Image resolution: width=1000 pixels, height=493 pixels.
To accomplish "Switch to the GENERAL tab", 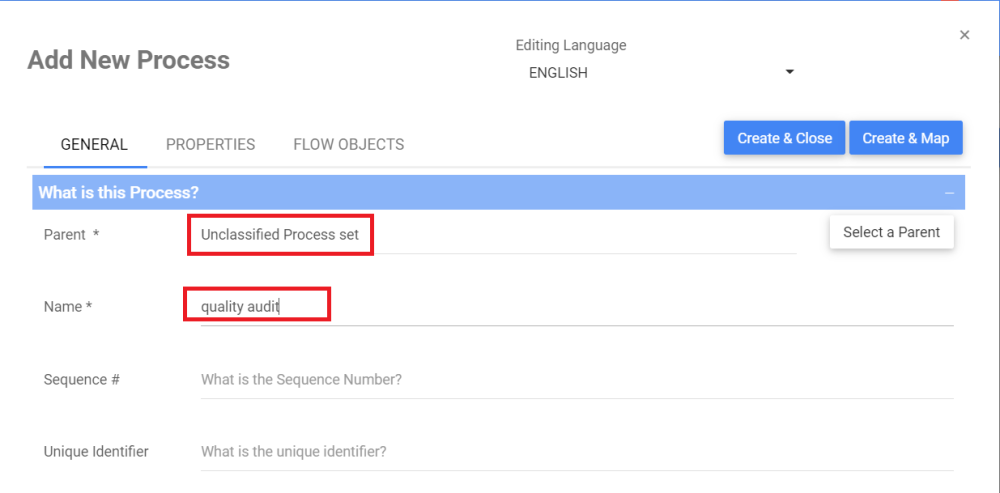I will click(94, 144).
